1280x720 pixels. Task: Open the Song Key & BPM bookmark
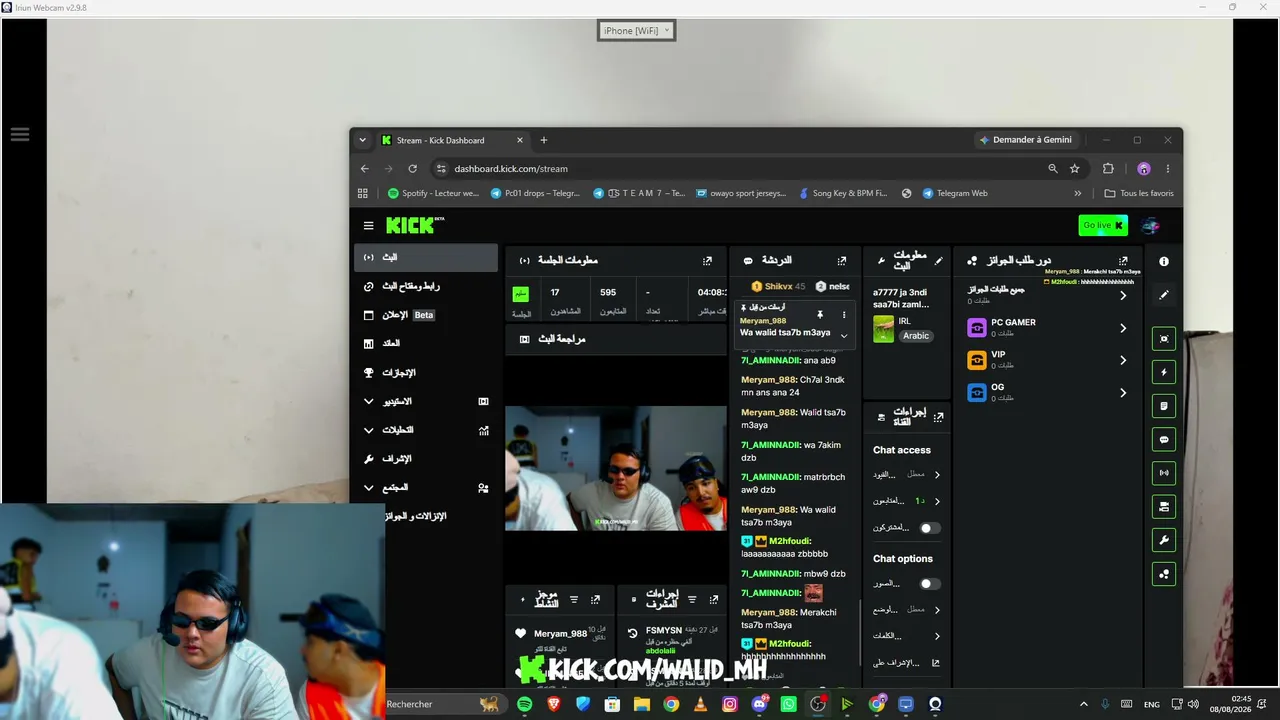click(843, 193)
